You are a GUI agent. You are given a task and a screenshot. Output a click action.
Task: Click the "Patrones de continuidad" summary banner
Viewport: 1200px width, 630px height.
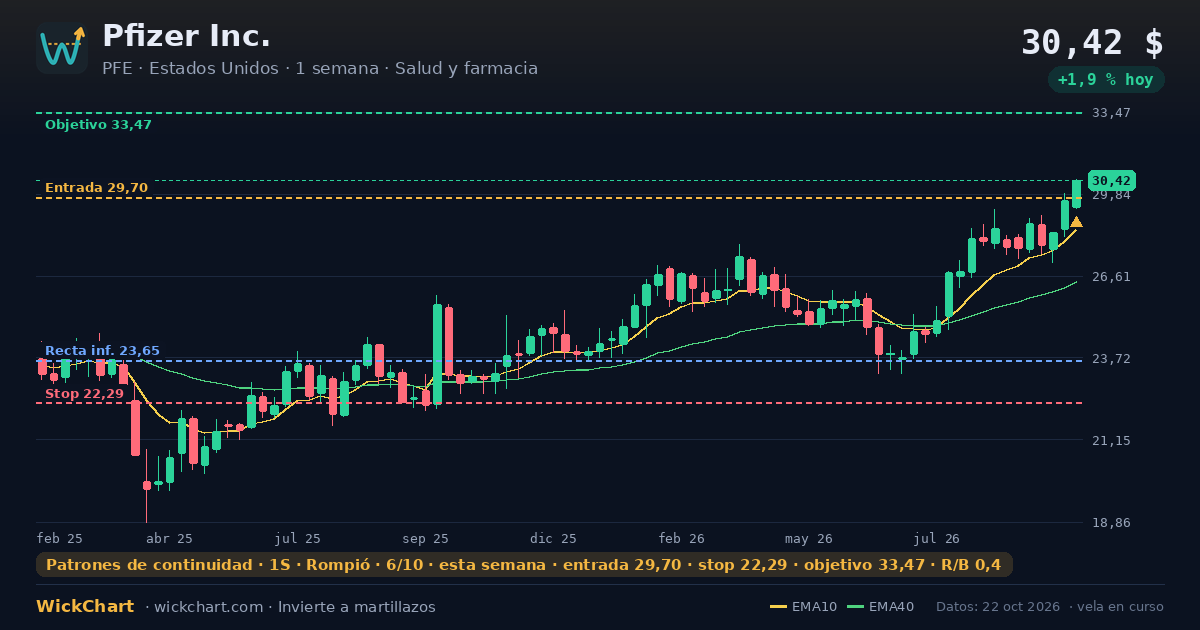[x=524, y=565]
